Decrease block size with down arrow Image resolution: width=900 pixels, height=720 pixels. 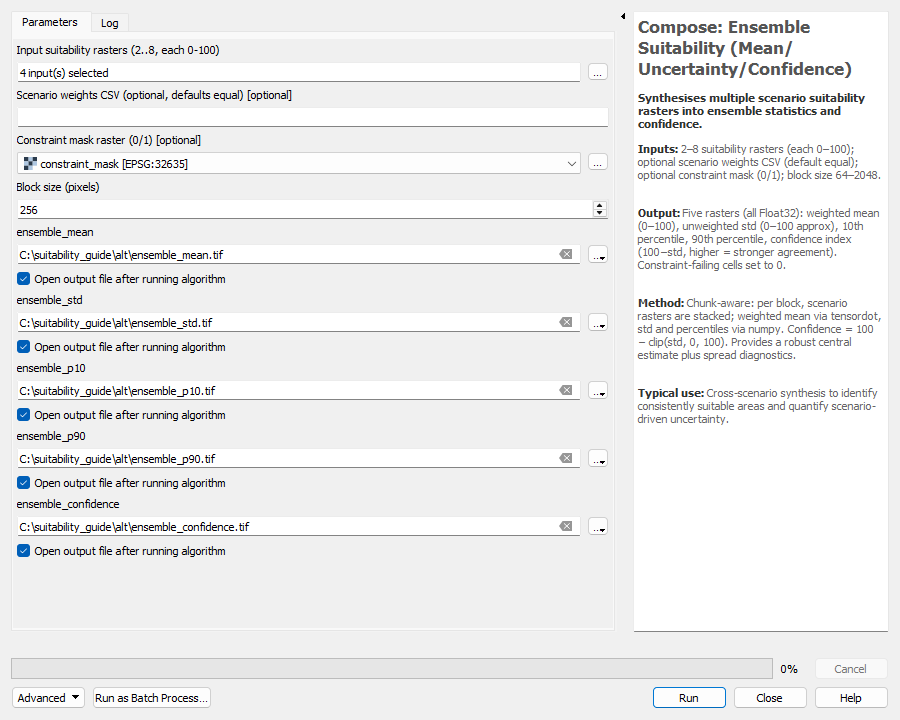[x=600, y=214]
